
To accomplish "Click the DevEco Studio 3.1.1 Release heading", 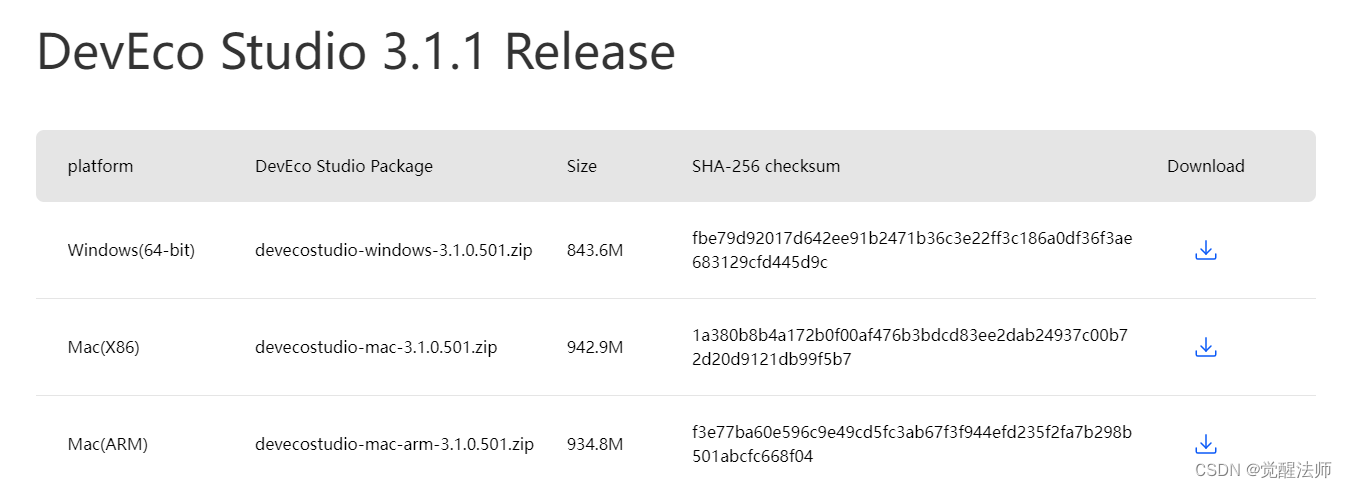I will (x=356, y=52).
